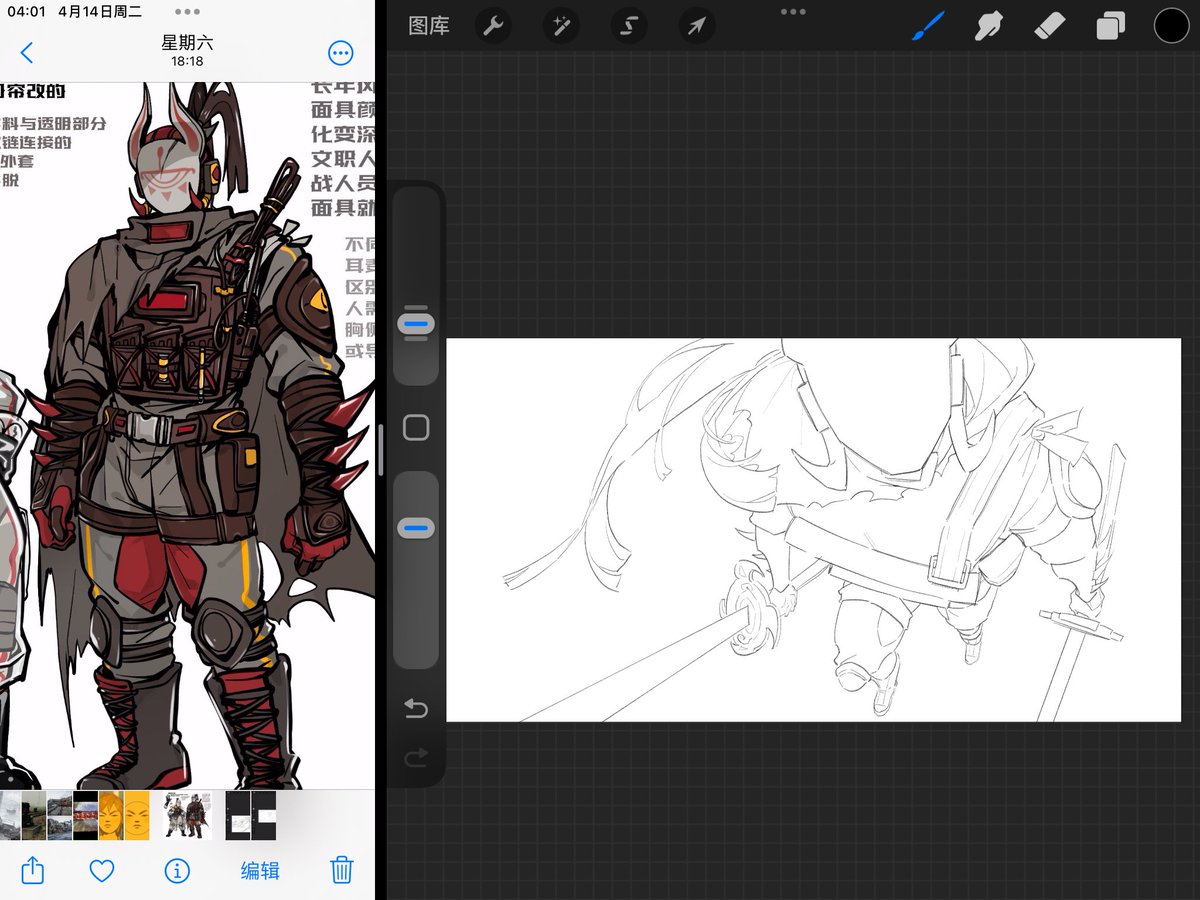Viewport: 1200px width, 900px height.
Task: Tap 编辑 to edit photo
Action: 260,870
